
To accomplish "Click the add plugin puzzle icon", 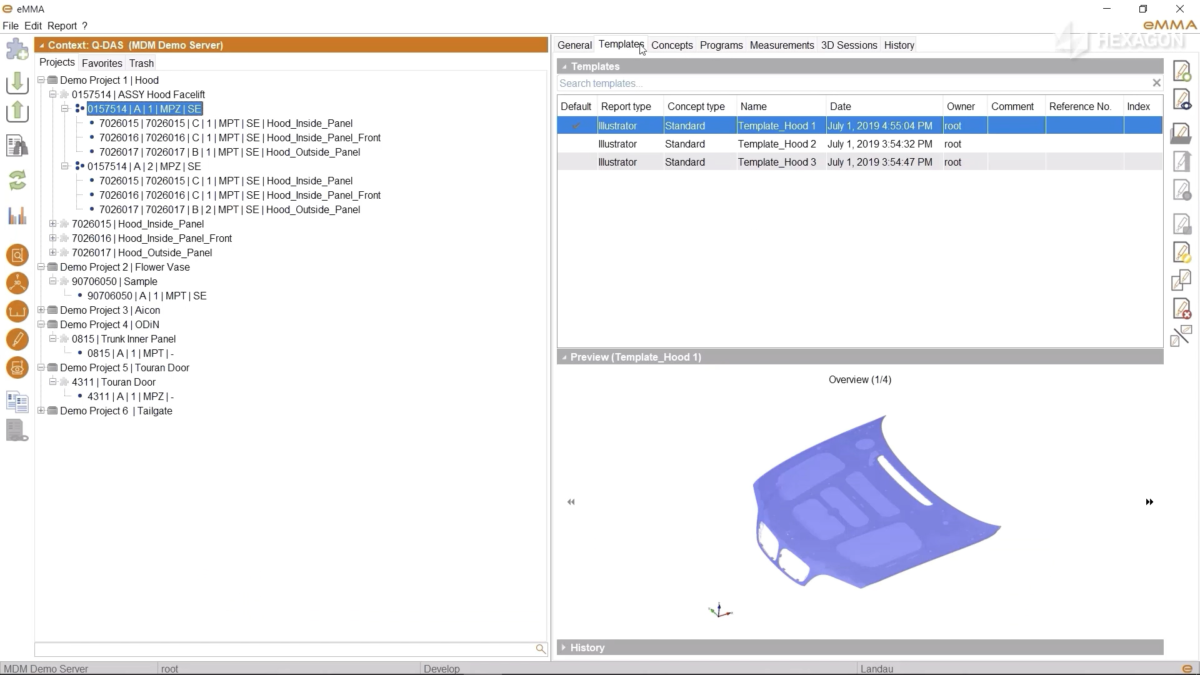I will pyautogui.click(x=17, y=49).
